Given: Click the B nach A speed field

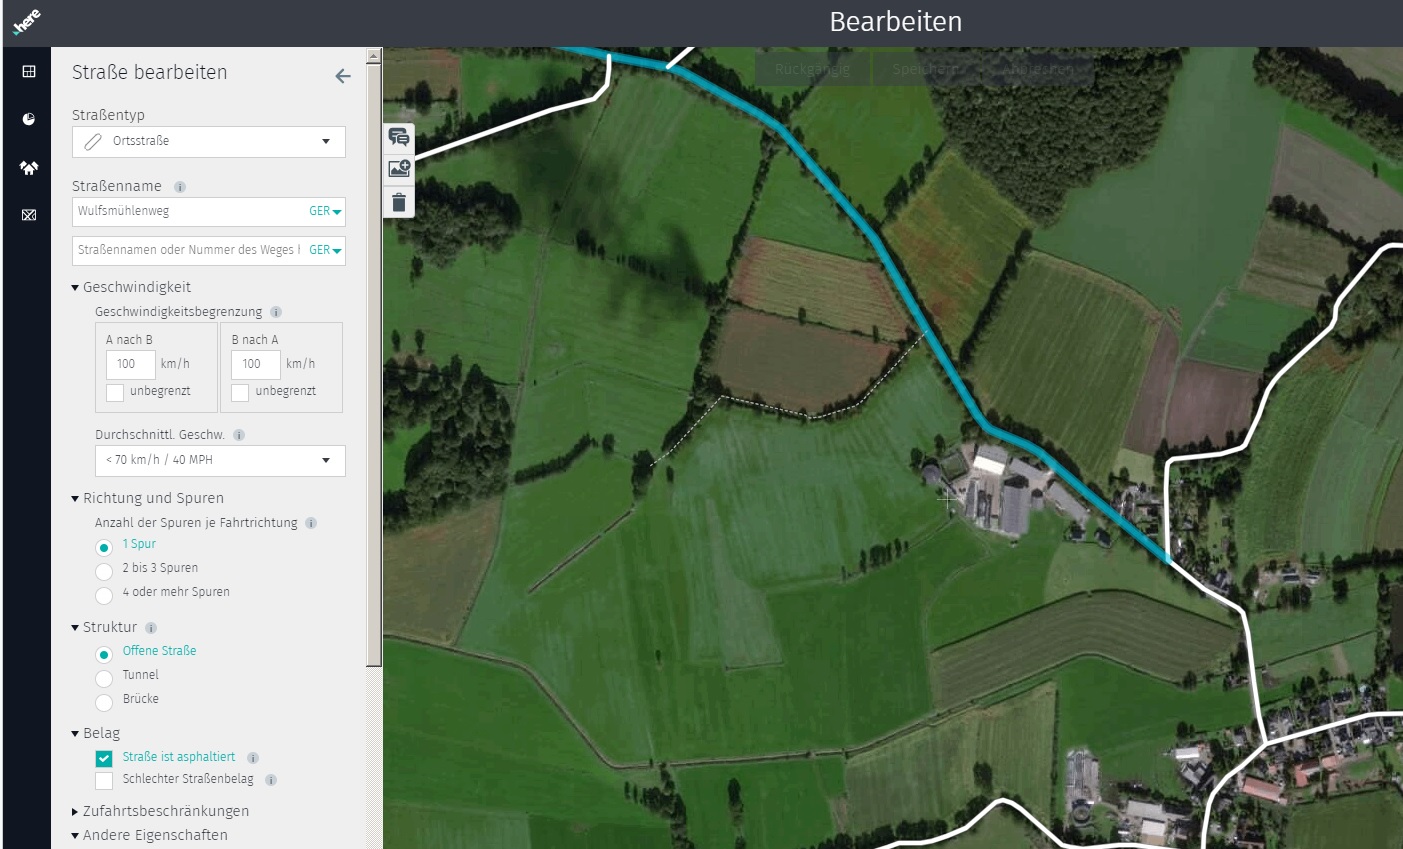Looking at the screenshot, I should (255, 364).
